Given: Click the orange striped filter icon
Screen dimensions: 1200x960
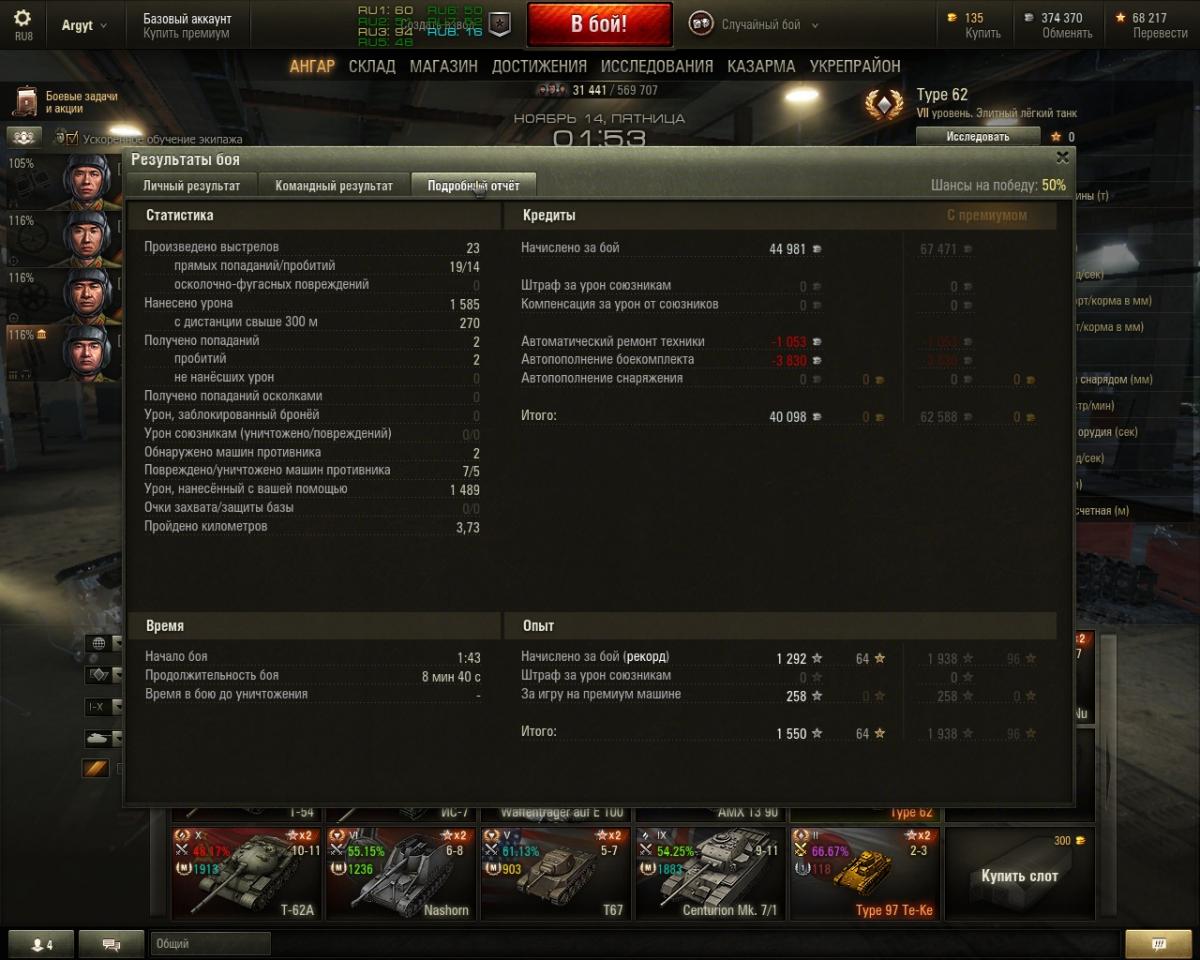Looking at the screenshot, I should (96, 768).
